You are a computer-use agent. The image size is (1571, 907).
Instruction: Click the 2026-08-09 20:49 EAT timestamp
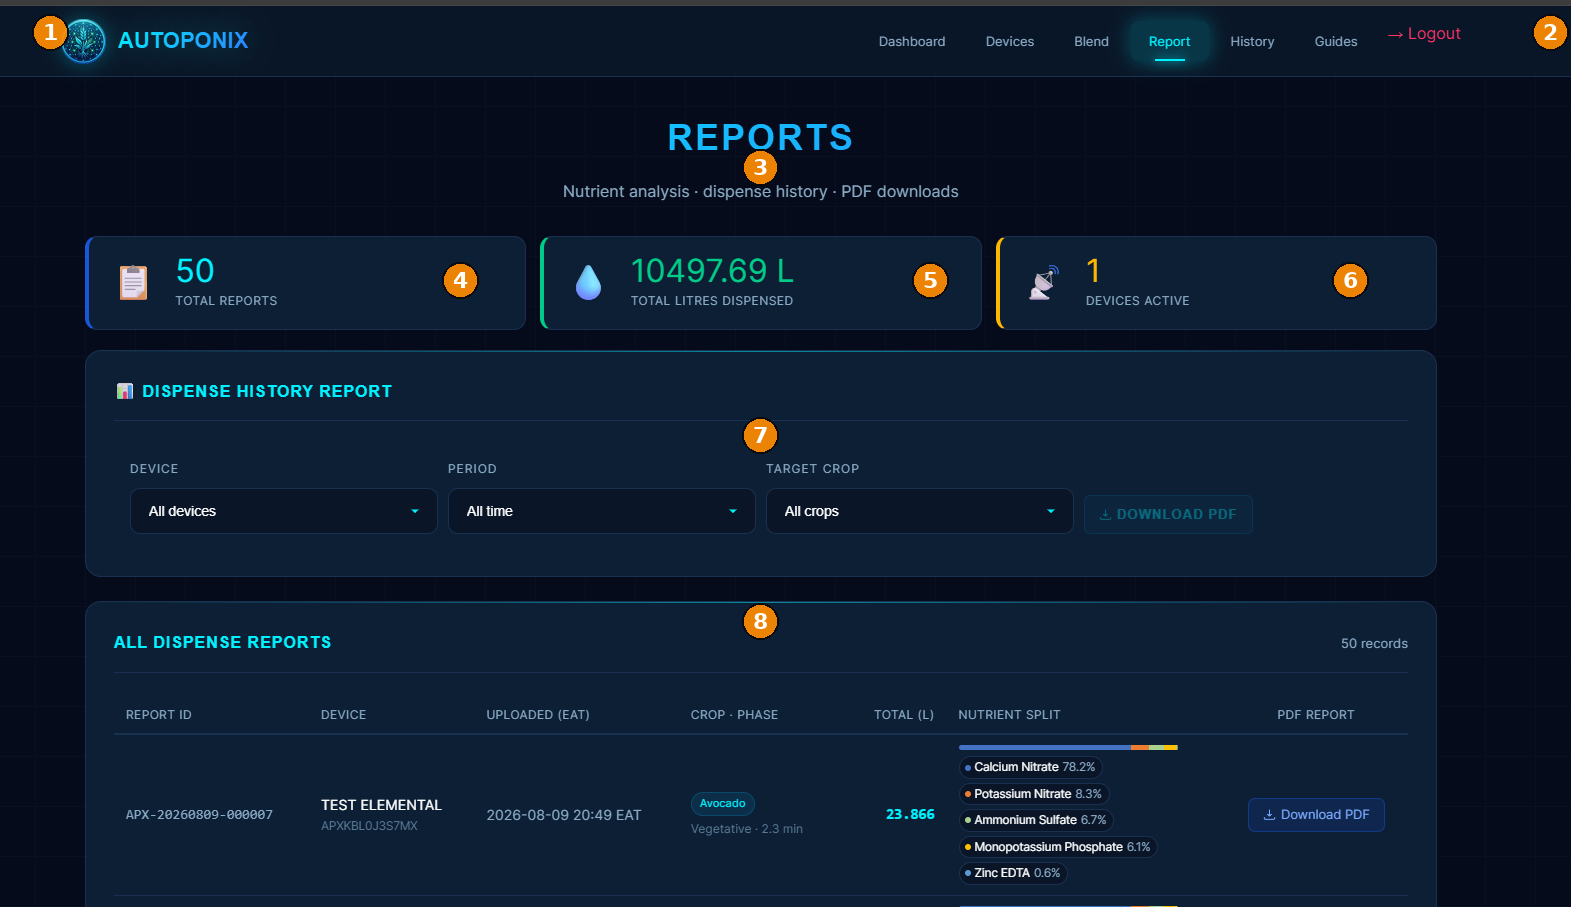click(x=564, y=815)
